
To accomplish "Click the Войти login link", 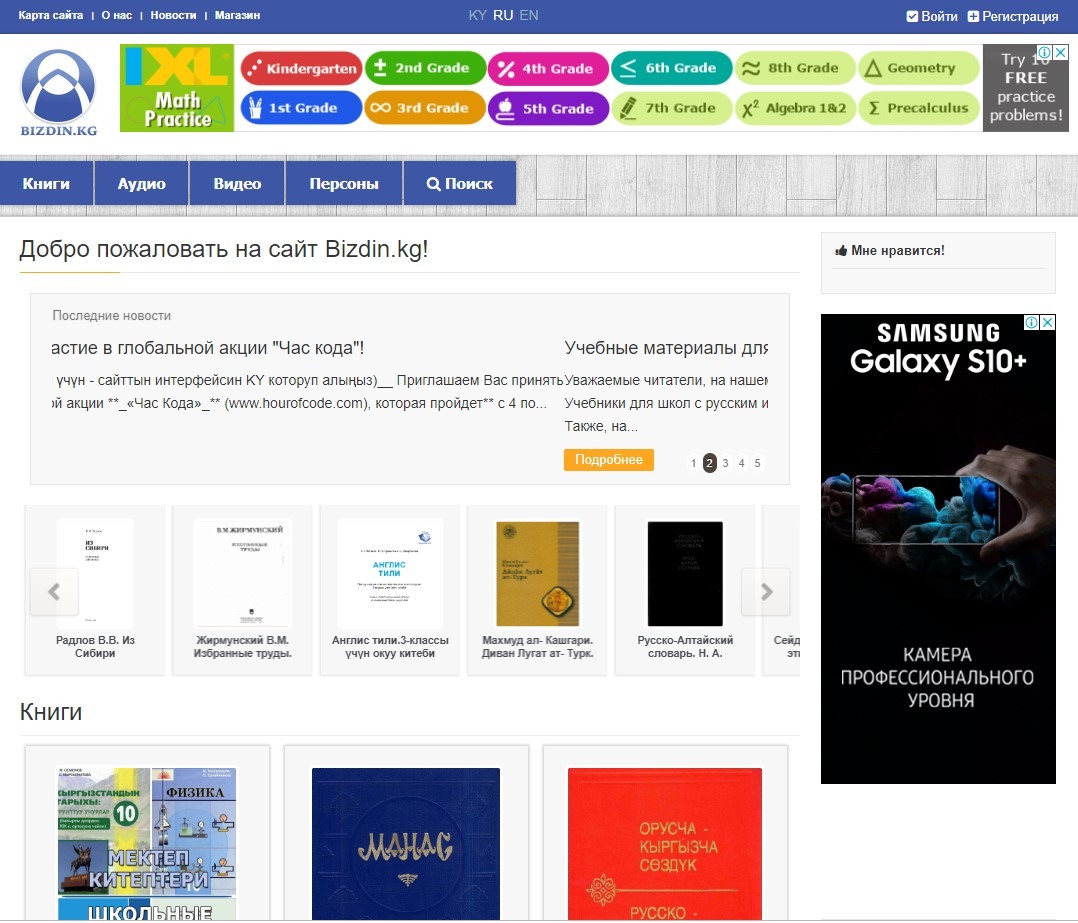I will coord(932,16).
